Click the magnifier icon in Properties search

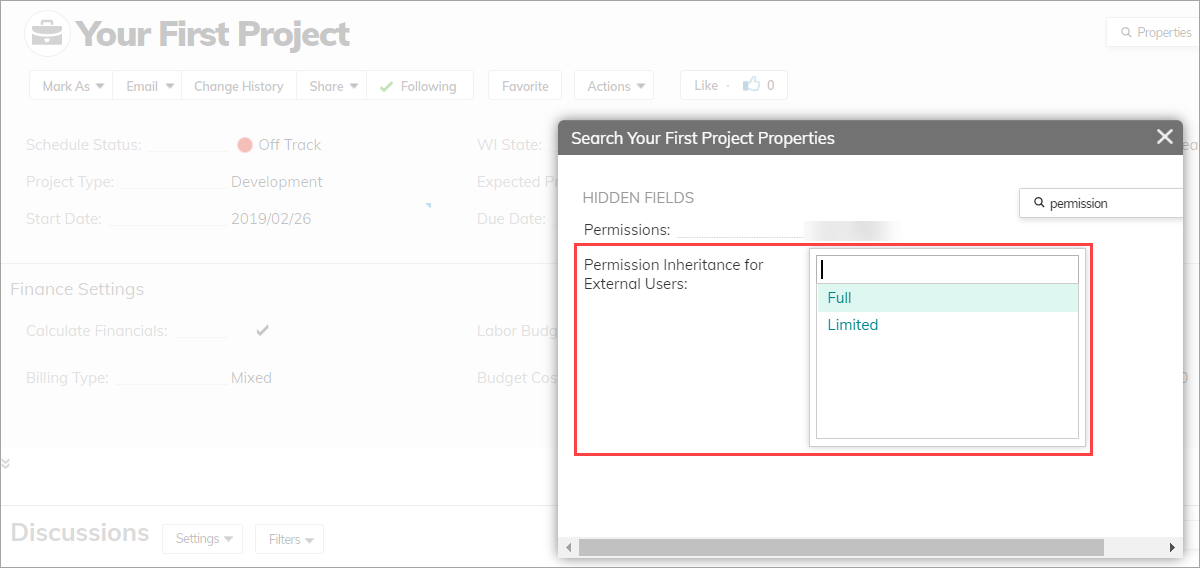click(x=1039, y=203)
